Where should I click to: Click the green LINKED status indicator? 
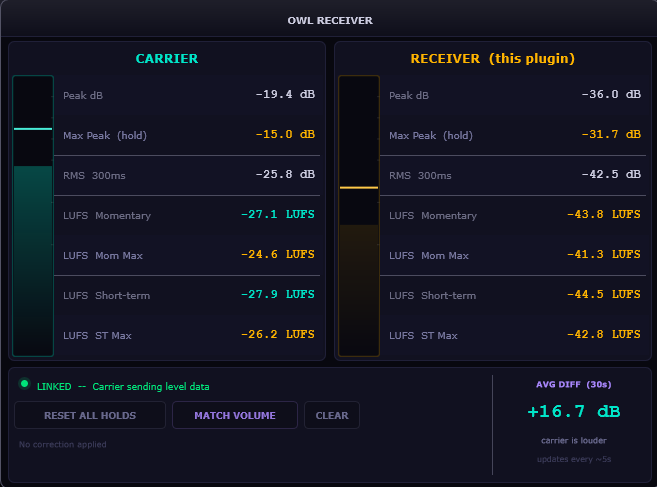(x=25, y=384)
